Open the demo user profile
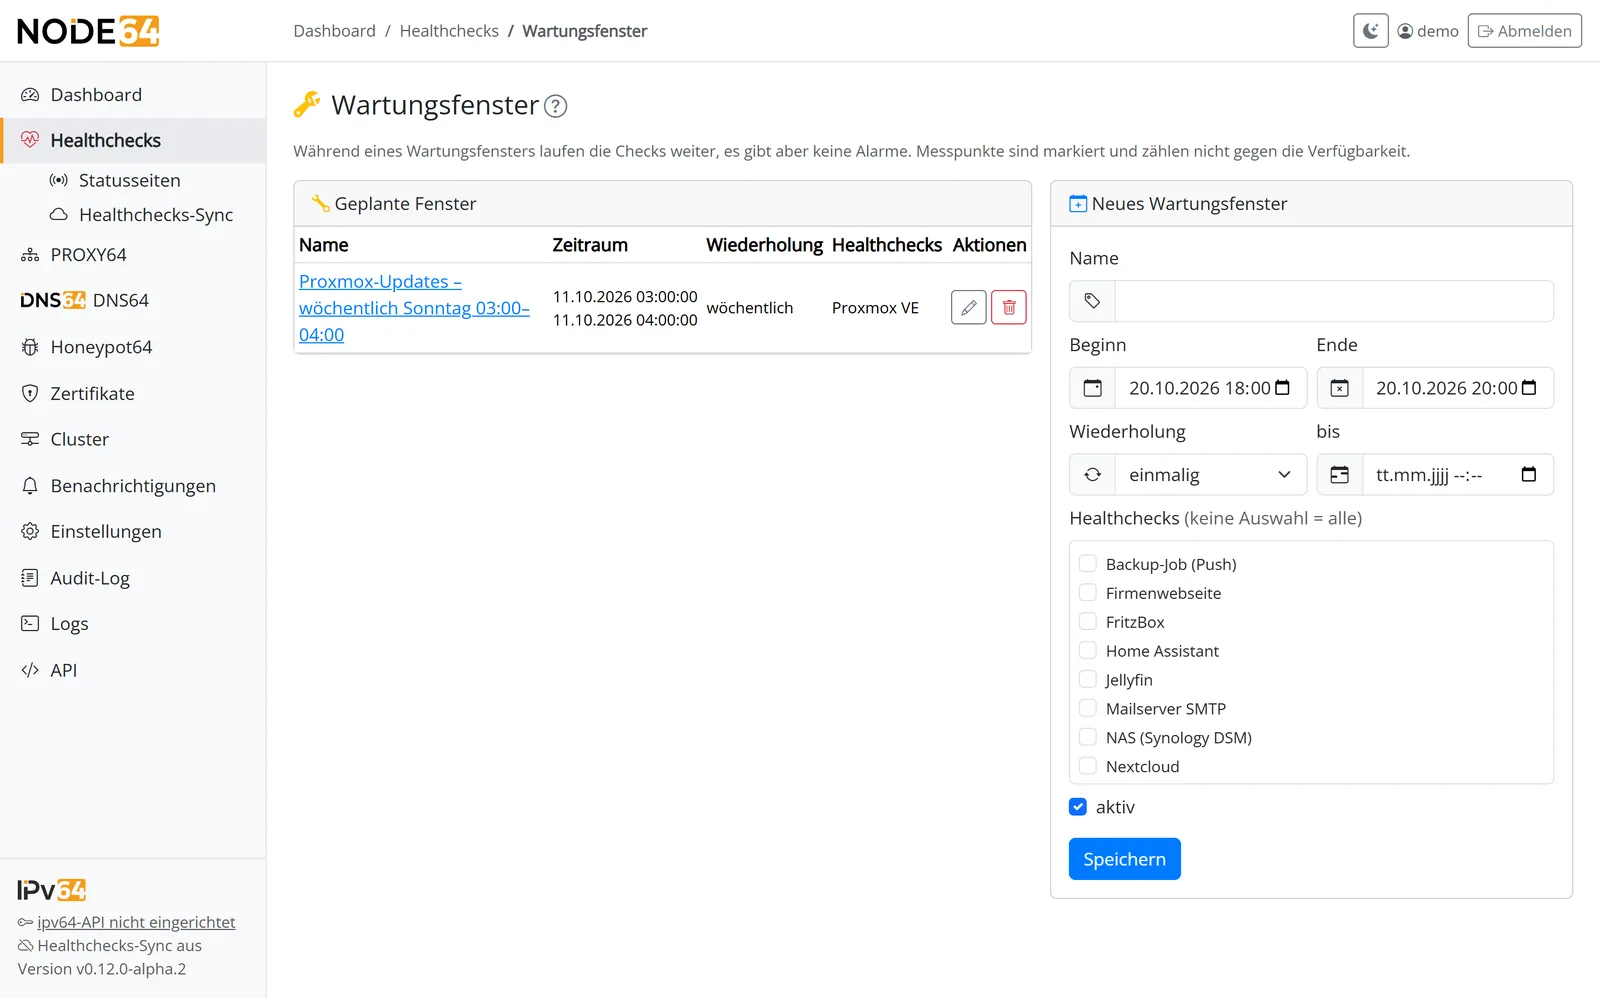The height and width of the screenshot is (1000, 1600). [x=1428, y=31]
